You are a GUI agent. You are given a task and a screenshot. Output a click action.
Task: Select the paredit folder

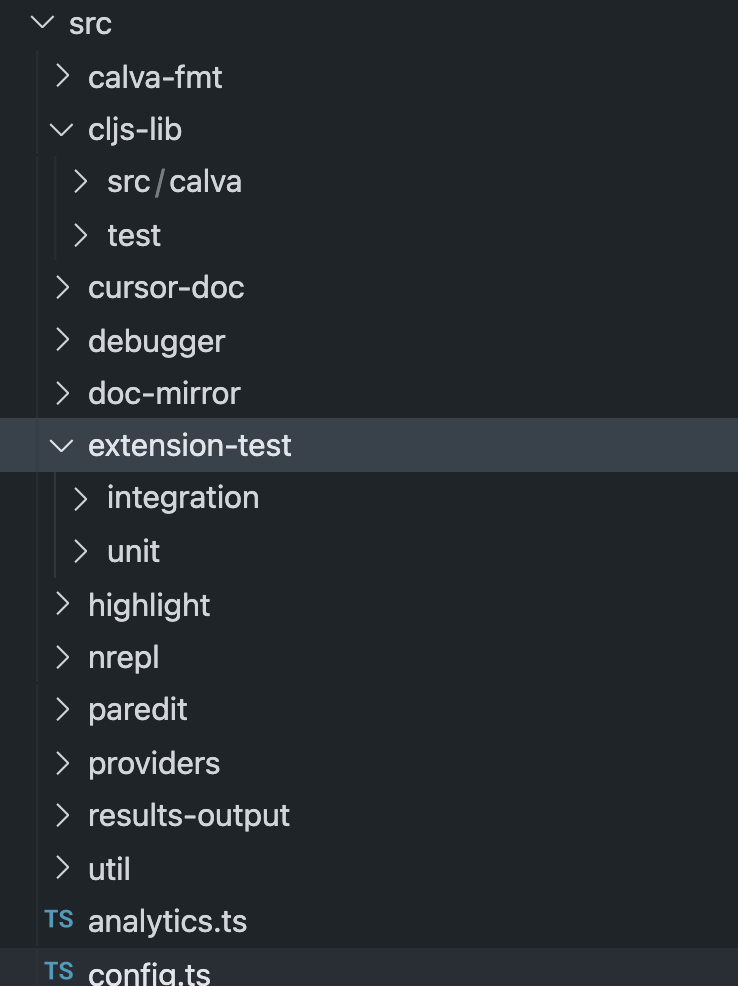(x=137, y=709)
